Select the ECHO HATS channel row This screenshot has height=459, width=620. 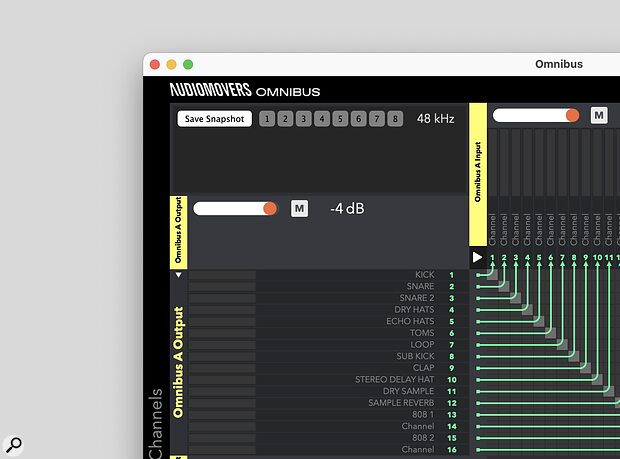[328, 321]
